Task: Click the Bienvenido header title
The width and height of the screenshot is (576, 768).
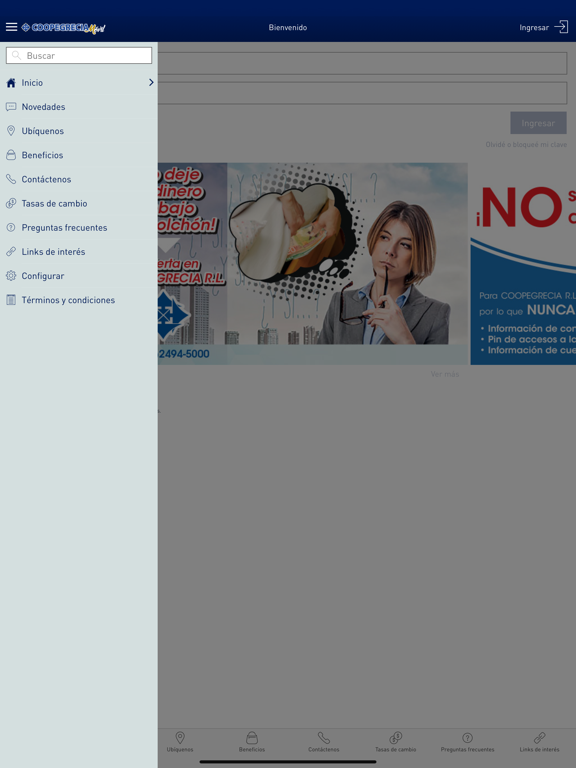Action: coord(288,27)
